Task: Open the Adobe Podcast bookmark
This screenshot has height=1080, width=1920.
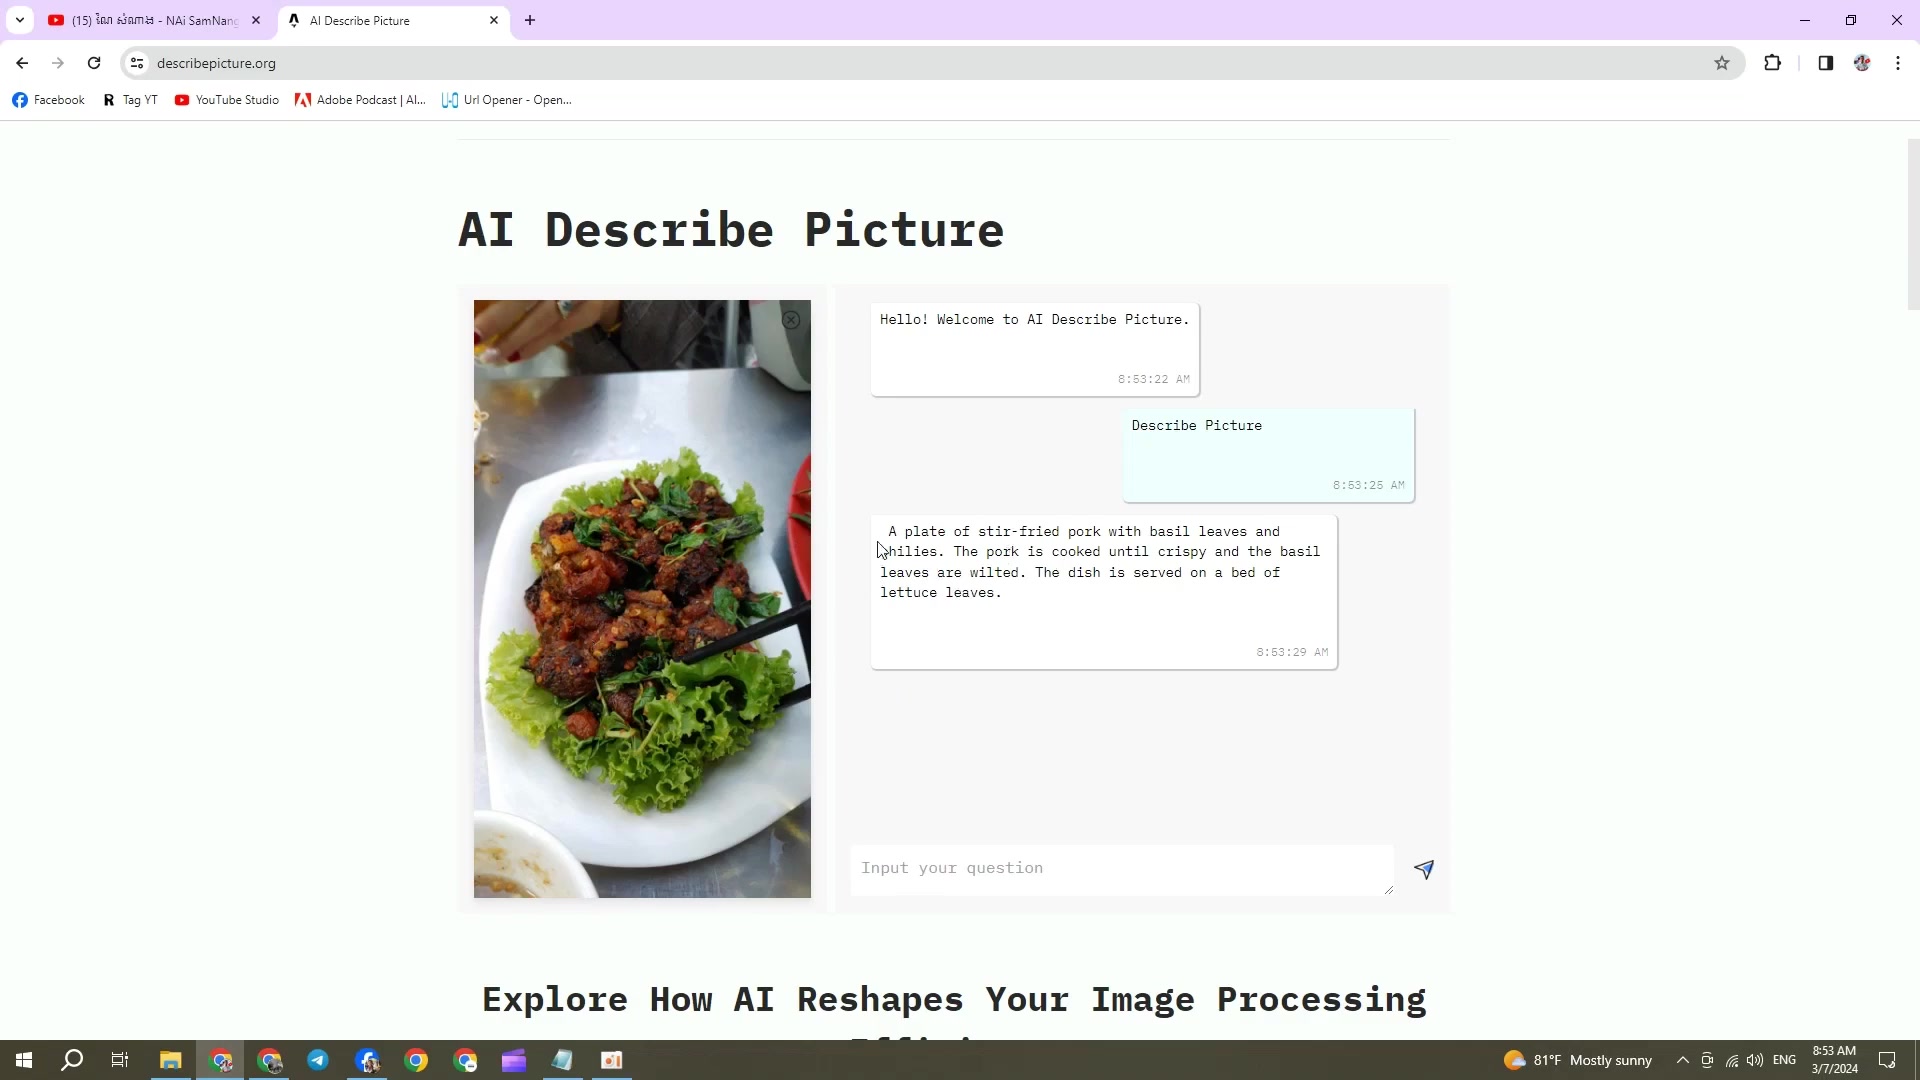Action: pos(360,100)
